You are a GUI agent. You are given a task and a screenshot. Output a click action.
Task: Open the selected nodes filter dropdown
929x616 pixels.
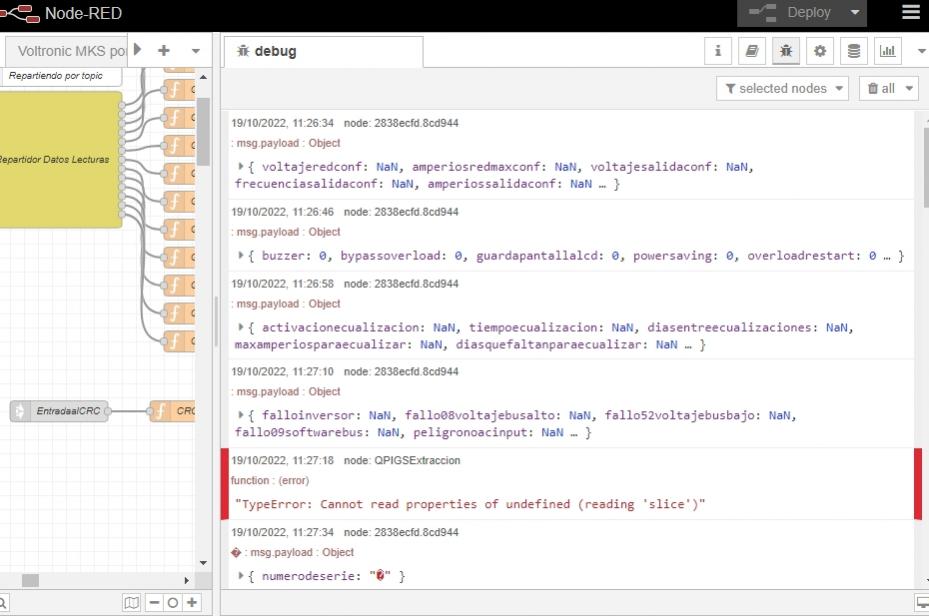coord(782,88)
